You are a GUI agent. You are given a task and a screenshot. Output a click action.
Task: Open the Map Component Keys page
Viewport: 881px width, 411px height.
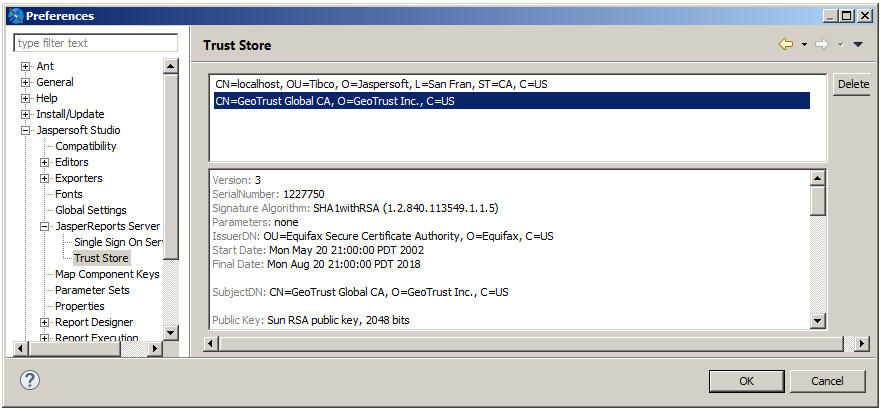tap(107, 274)
